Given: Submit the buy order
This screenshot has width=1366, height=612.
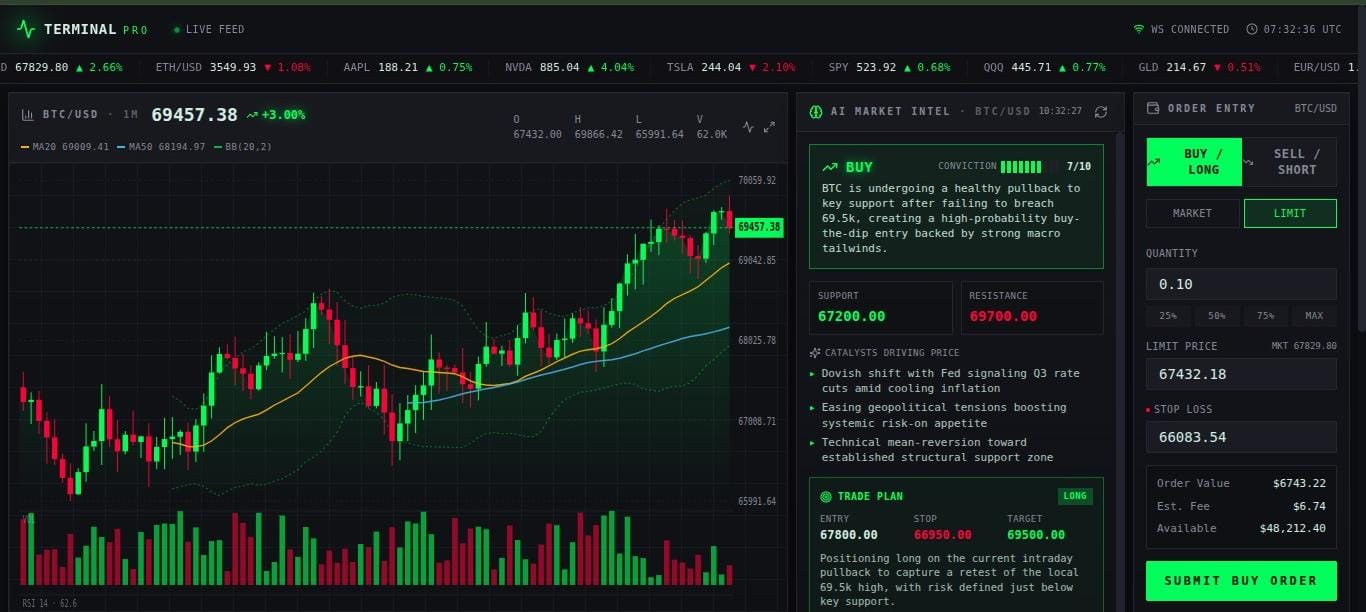Looking at the screenshot, I should pyautogui.click(x=1241, y=580).
